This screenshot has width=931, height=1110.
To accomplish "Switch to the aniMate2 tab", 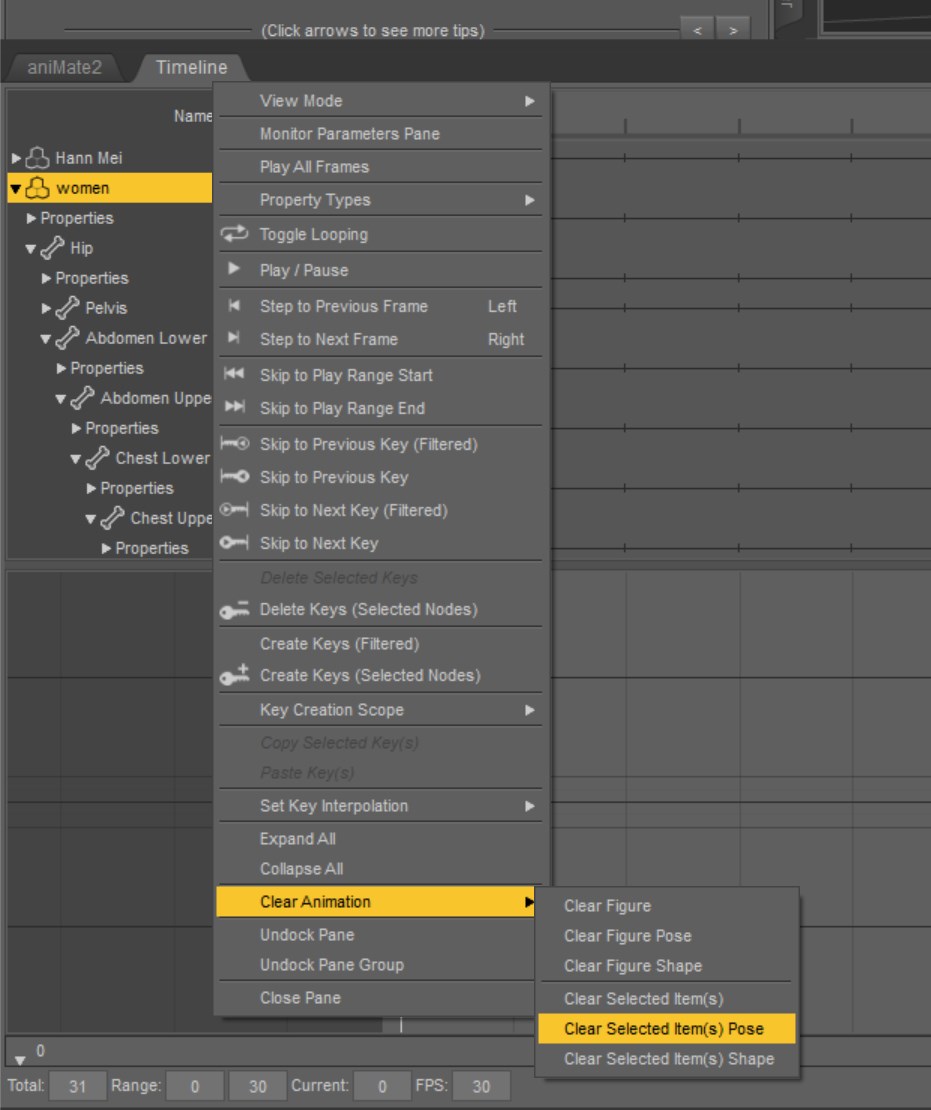I will point(64,67).
